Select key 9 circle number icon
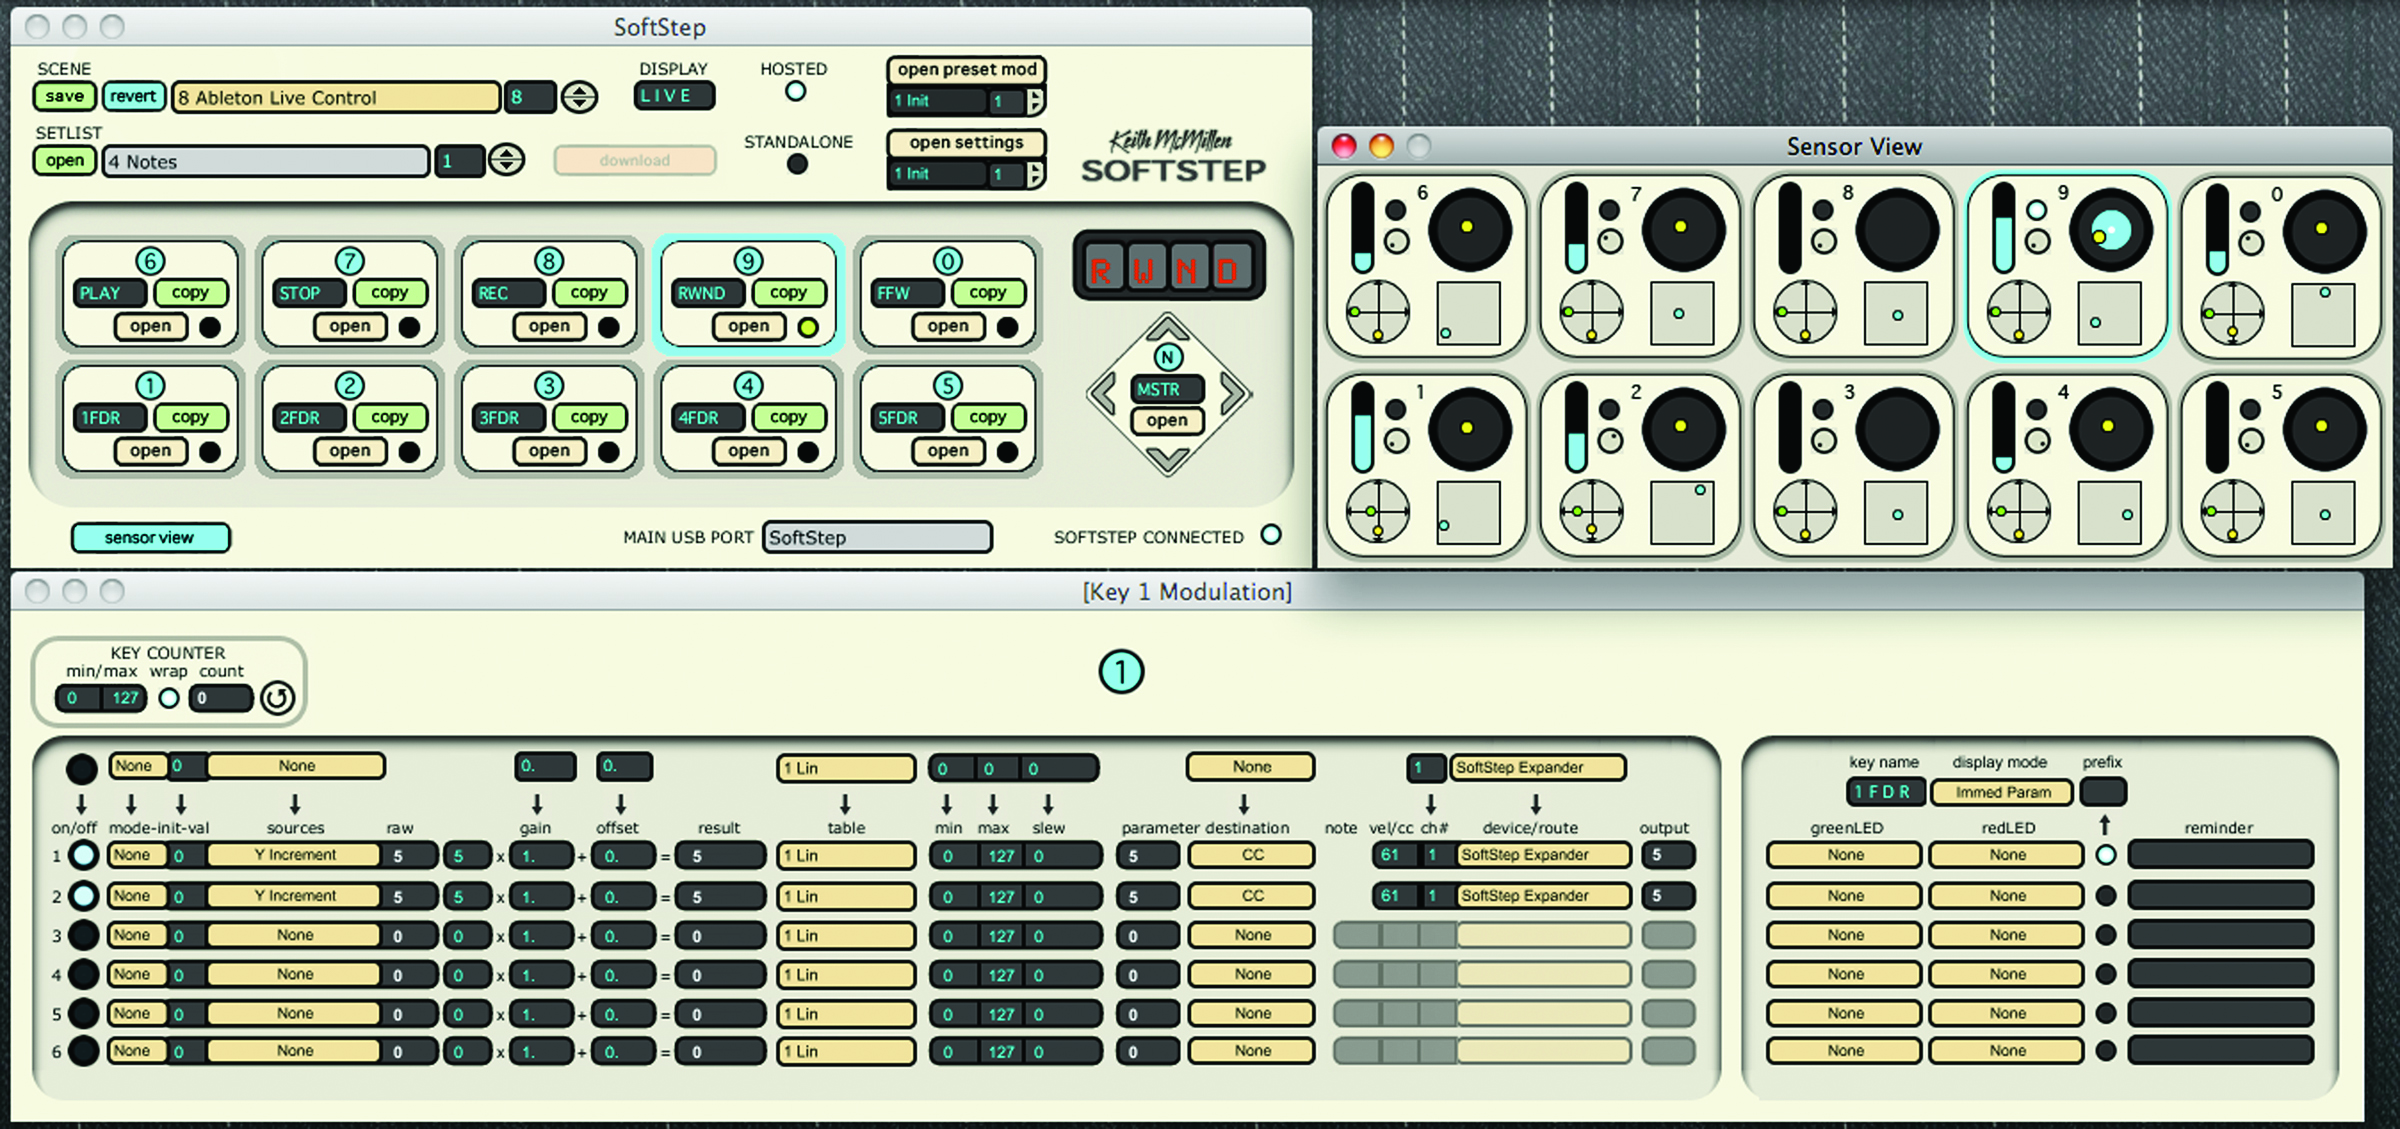This screenshot has width=2400, height=1129. (x=748, y=261)
